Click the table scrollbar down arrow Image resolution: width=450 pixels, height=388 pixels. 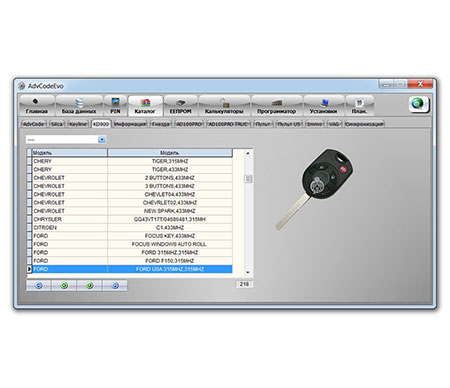248,273
